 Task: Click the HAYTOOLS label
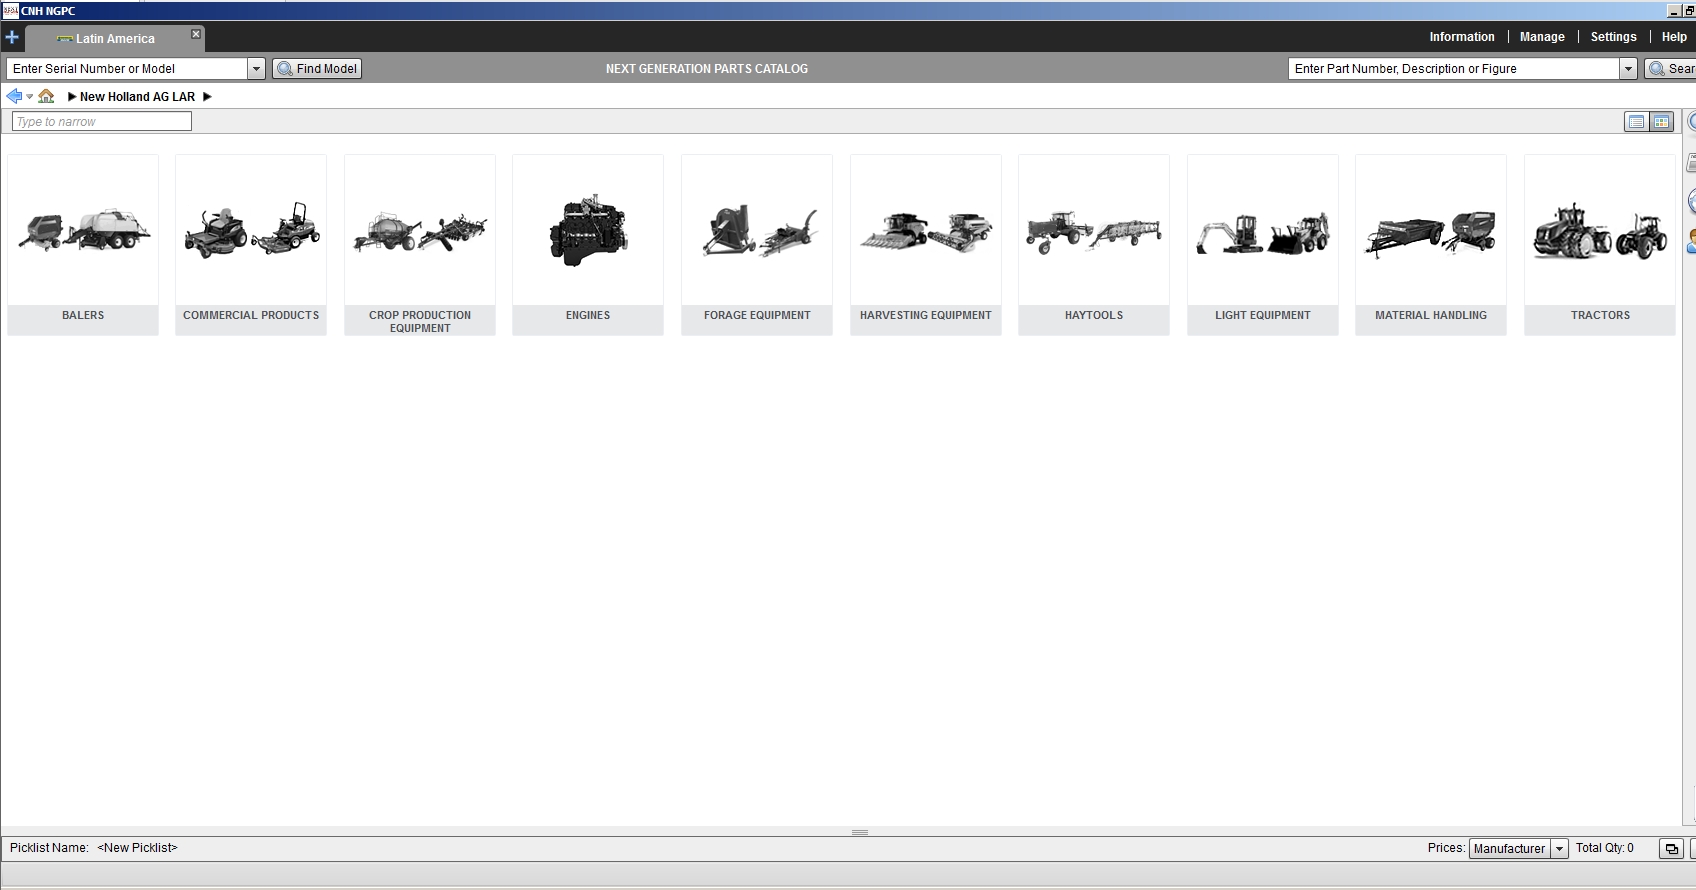1094,315
